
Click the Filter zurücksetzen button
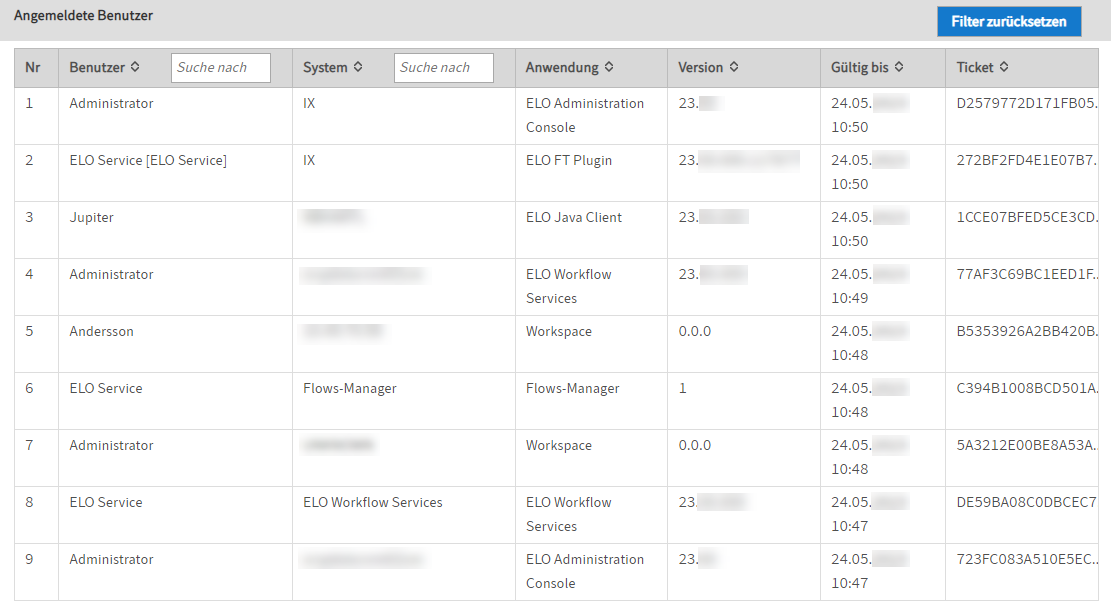[x=1009, y=21]
